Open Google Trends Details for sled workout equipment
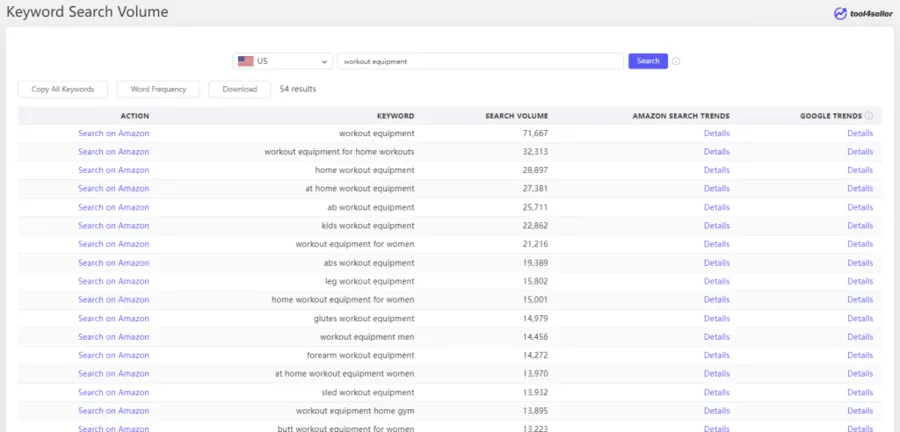900x432 pixels. click(860, 392)
